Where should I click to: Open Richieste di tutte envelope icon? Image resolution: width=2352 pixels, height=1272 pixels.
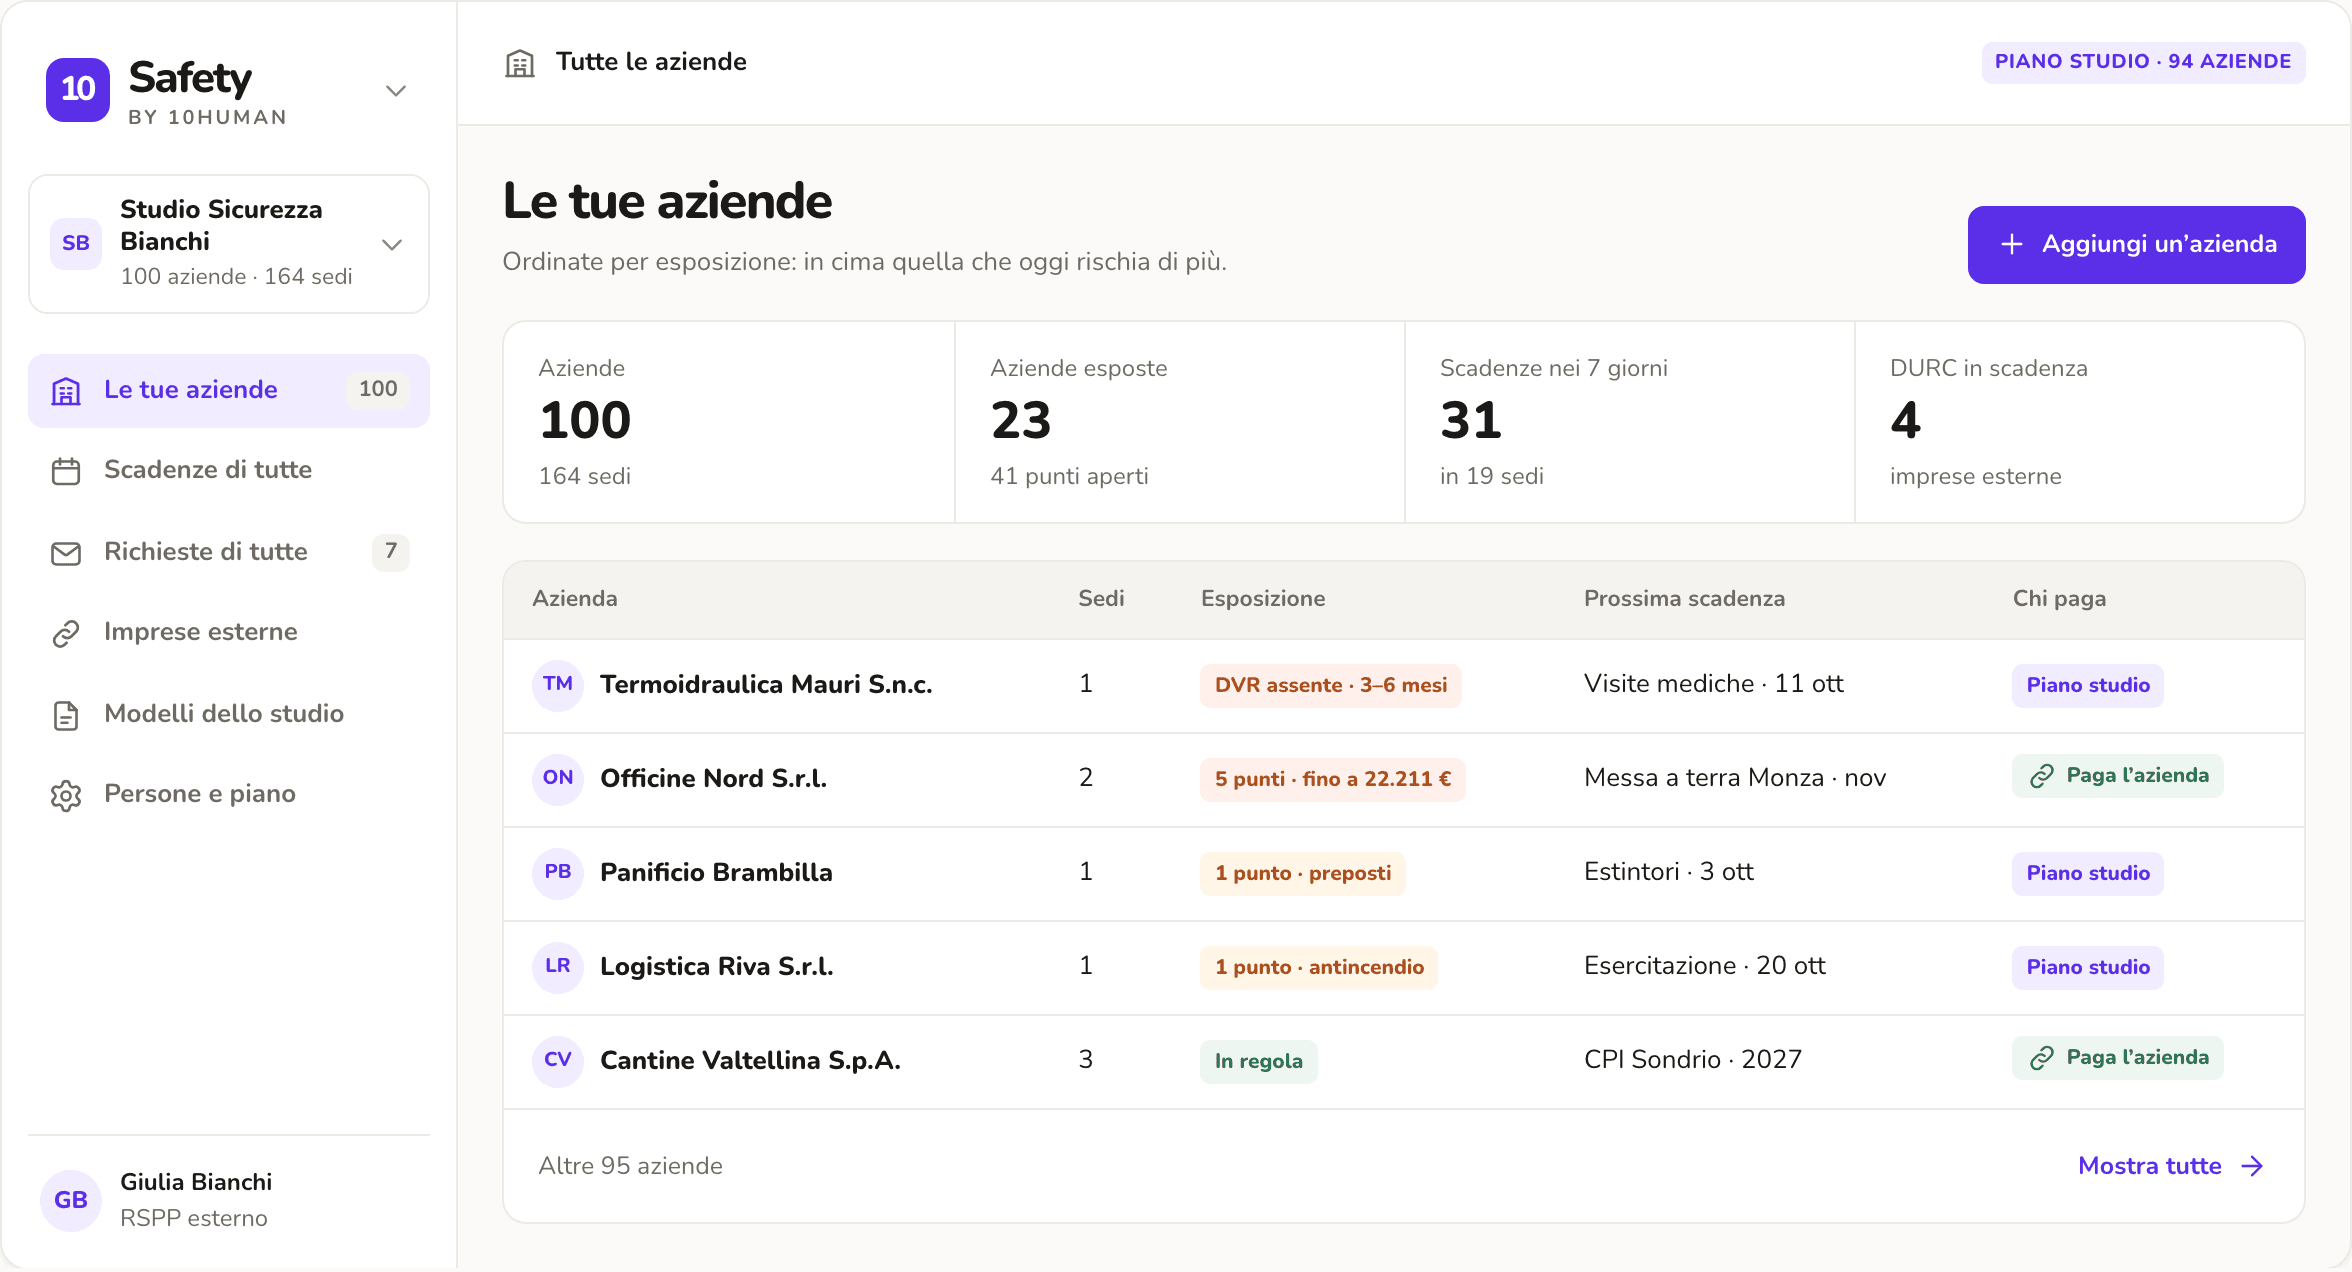click(x=66, y=553)
